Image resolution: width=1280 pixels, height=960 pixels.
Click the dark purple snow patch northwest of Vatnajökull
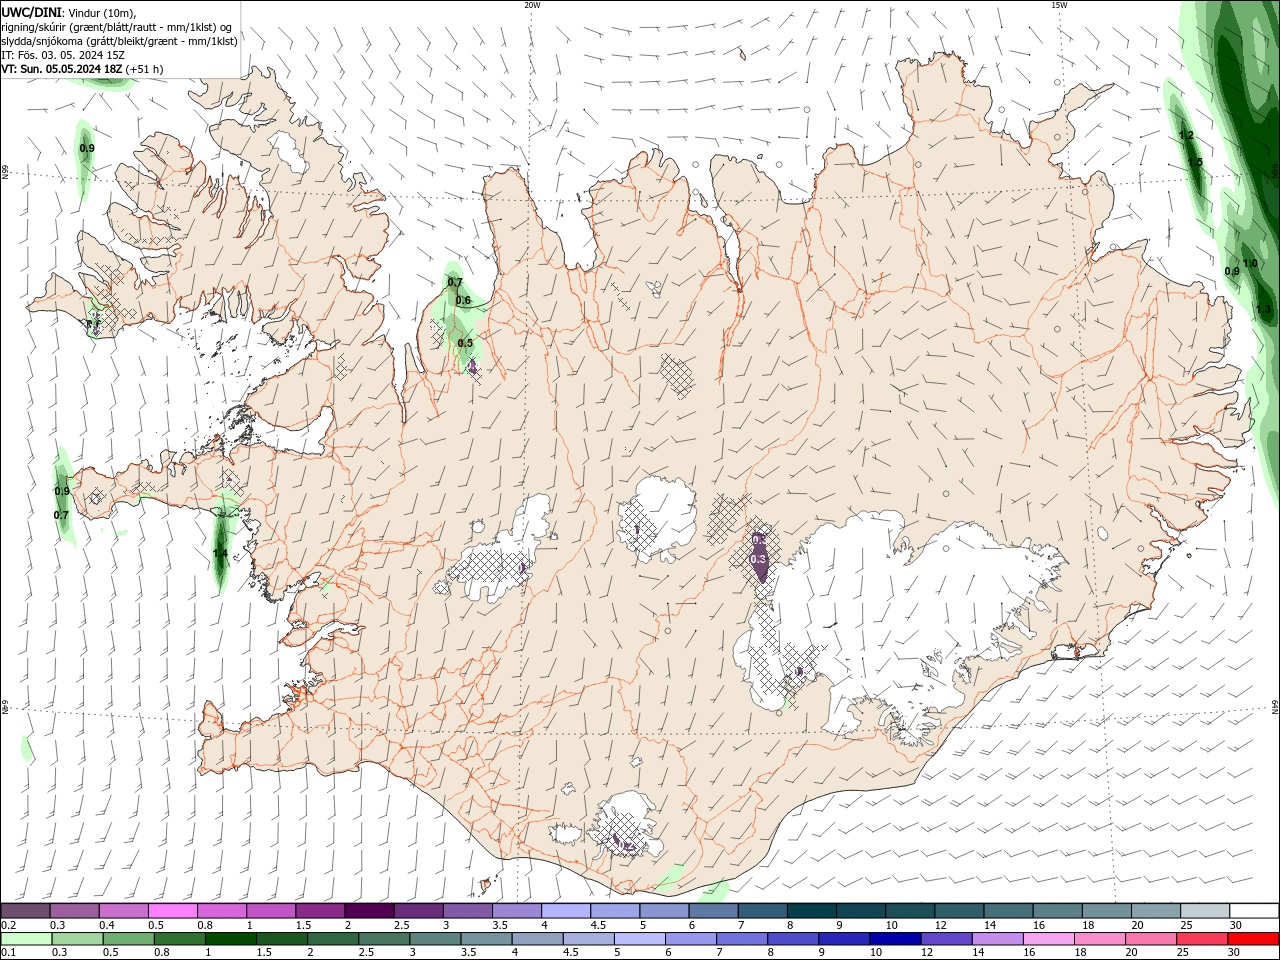click(x=760, y=555)
